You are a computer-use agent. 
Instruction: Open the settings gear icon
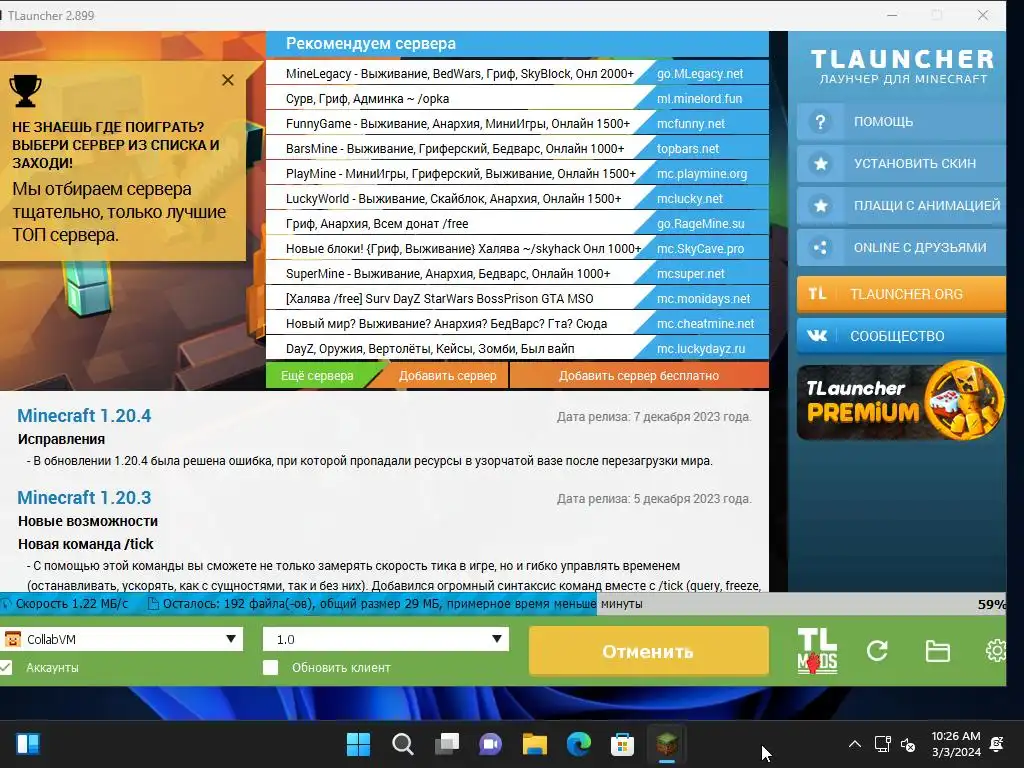point(995,650)
